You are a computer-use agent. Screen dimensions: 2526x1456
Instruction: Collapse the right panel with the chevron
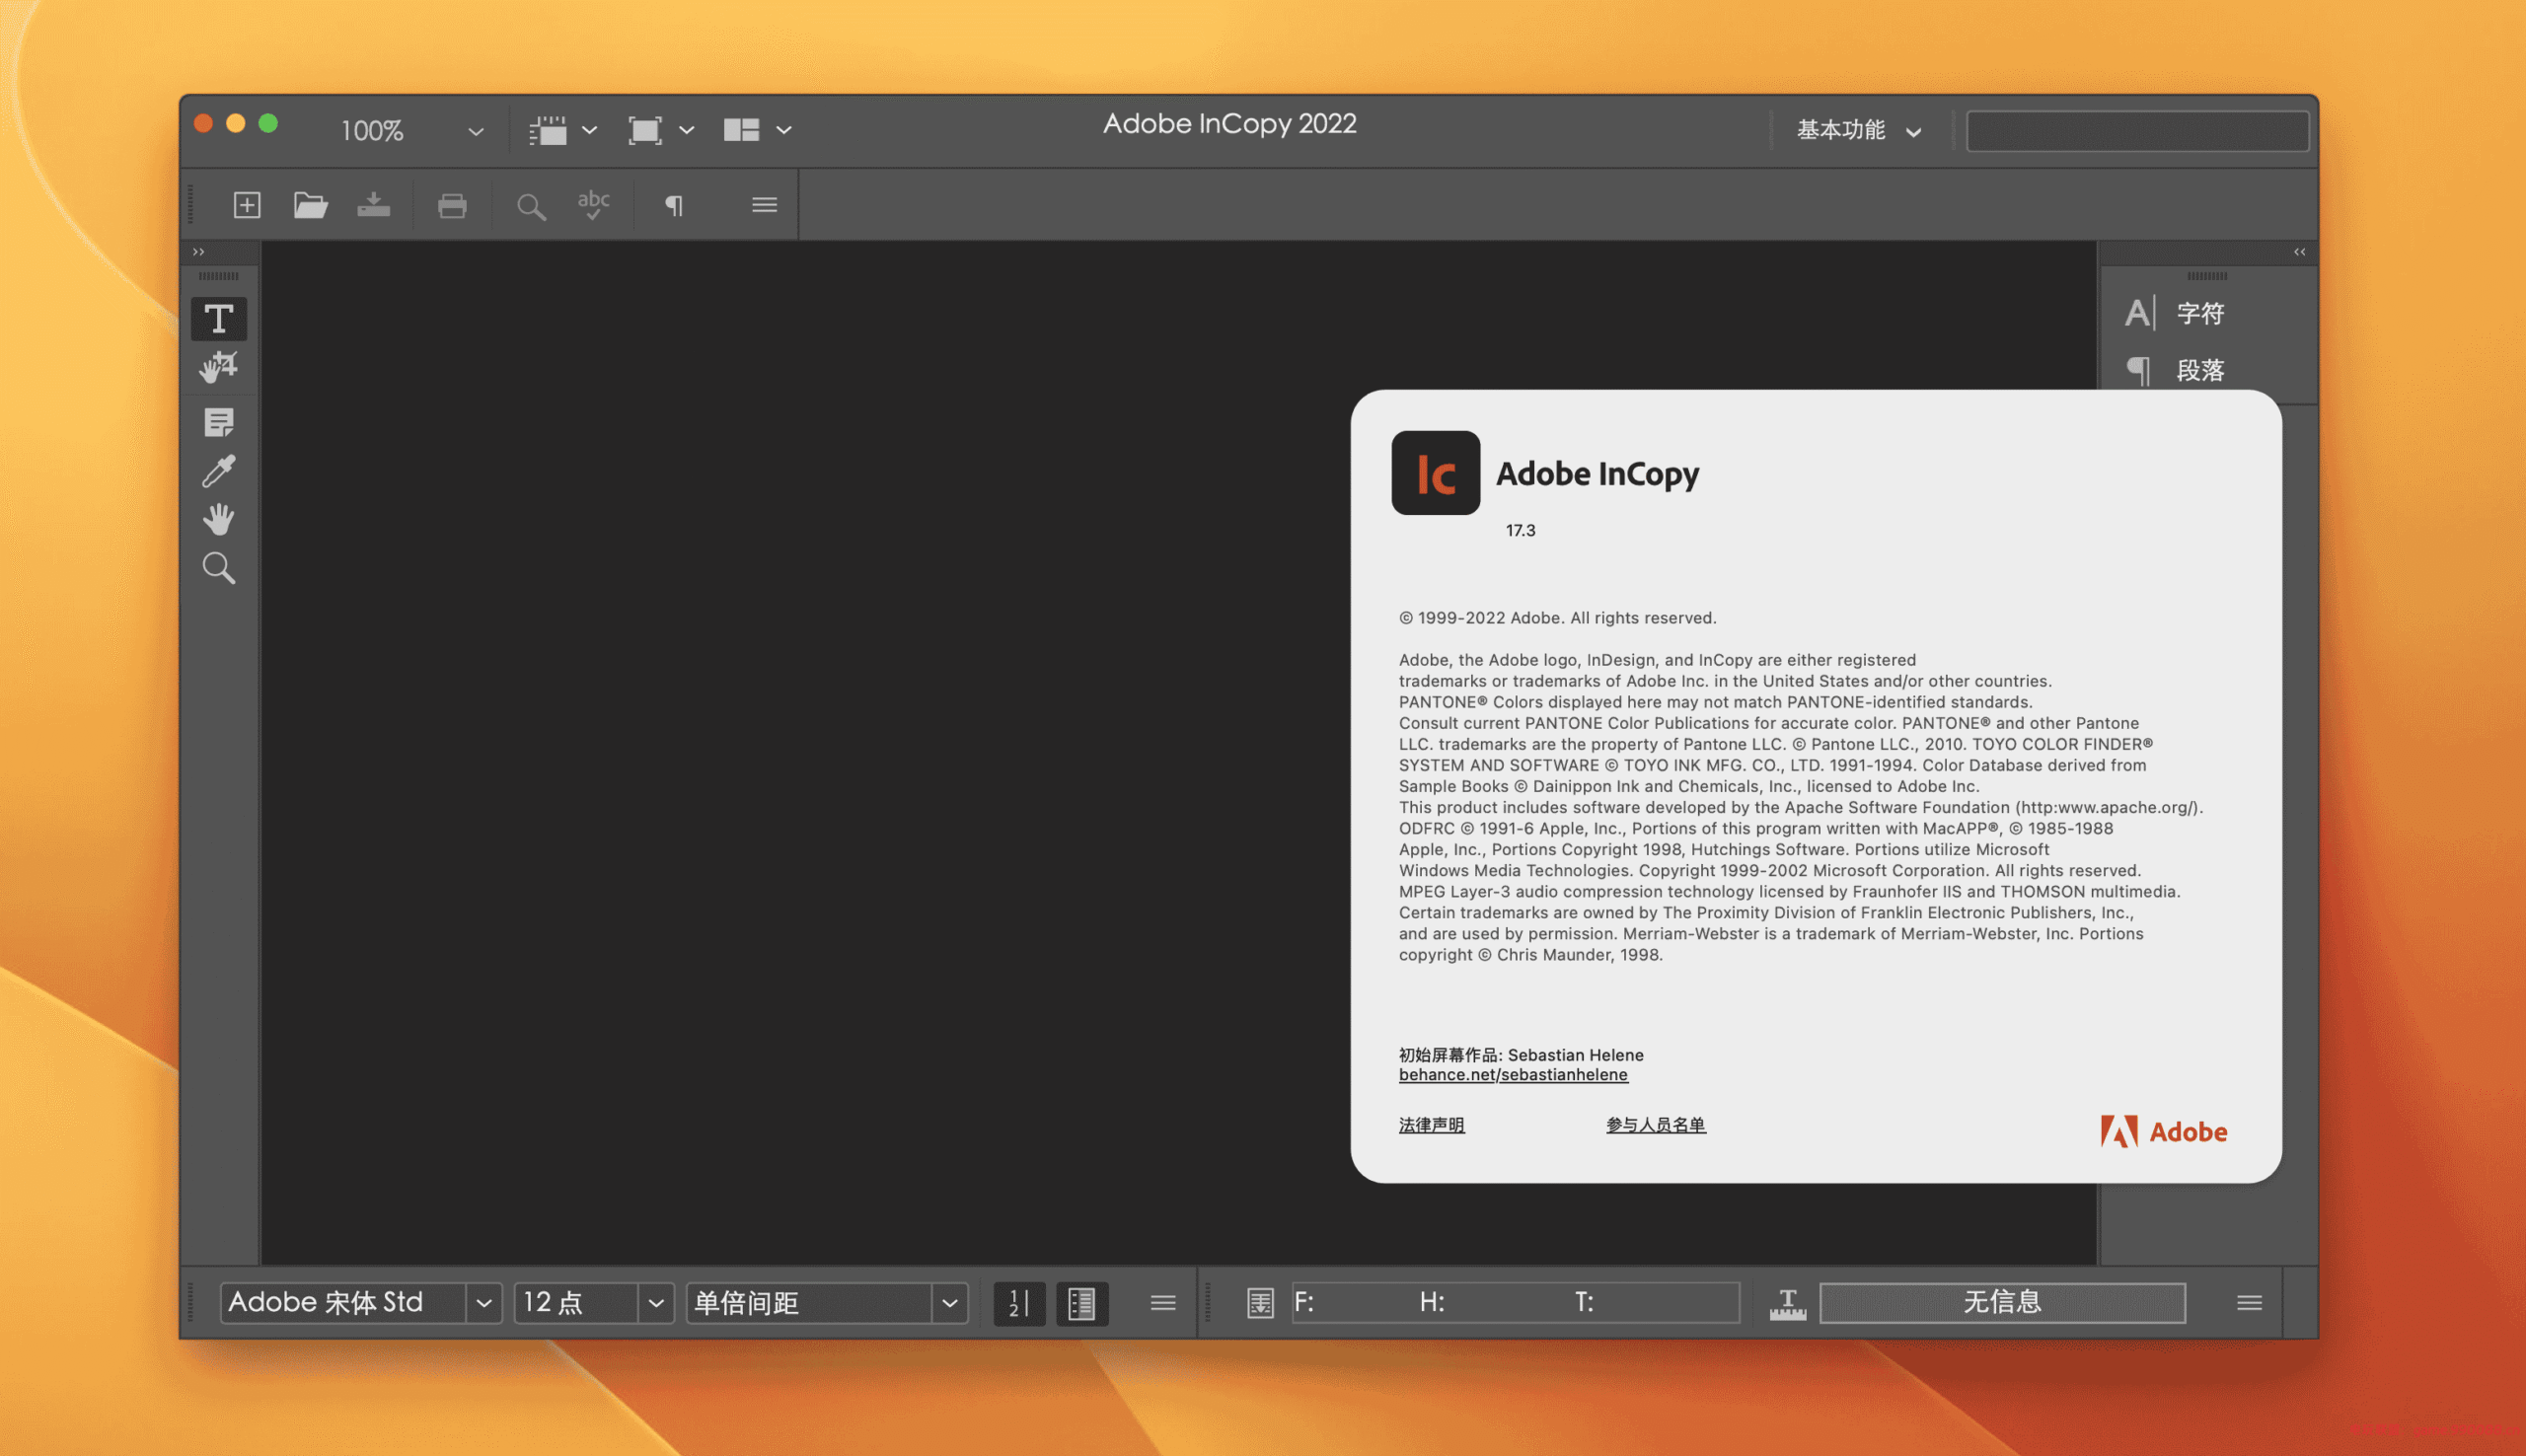pos(2299,252)
